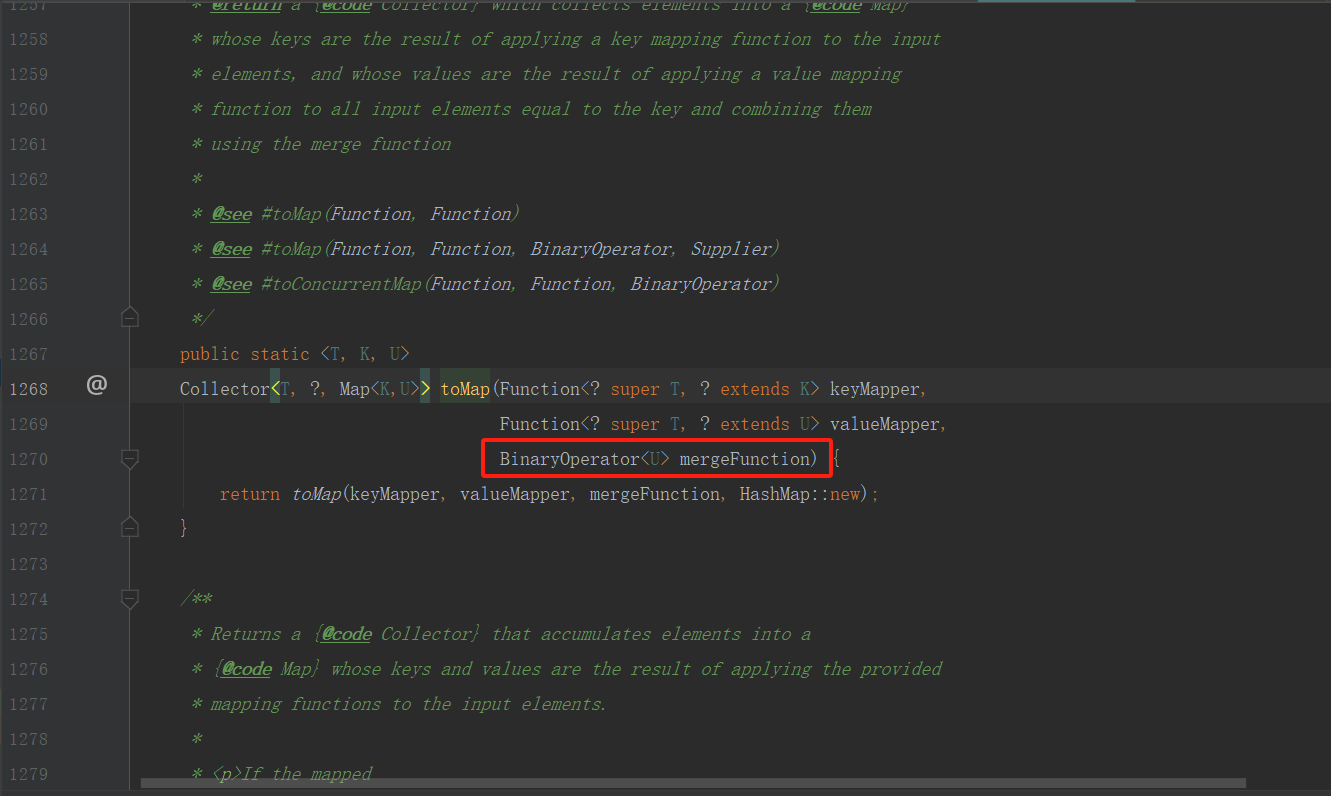This screenshot has width=1331, height=796.
Task: Collapse the Javadoc block starting at line 1274
Action: coord(129,599)
